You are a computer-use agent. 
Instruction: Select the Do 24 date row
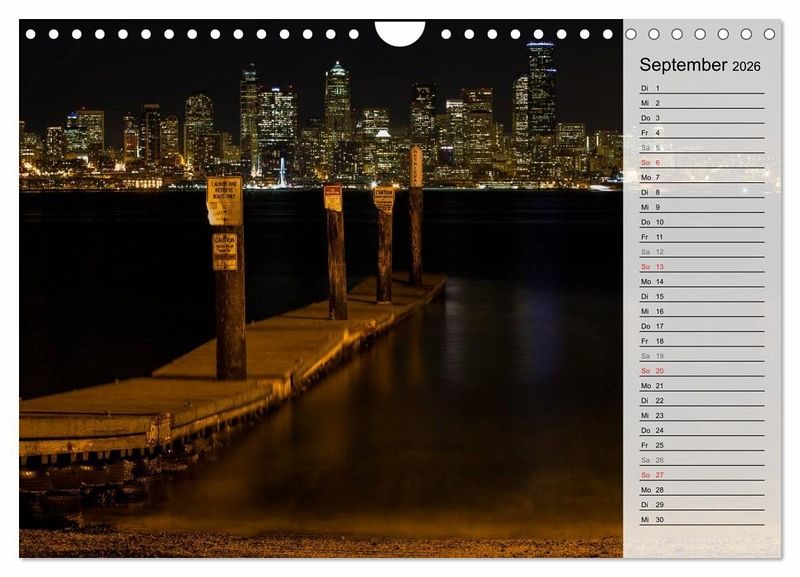click(701, 430)
